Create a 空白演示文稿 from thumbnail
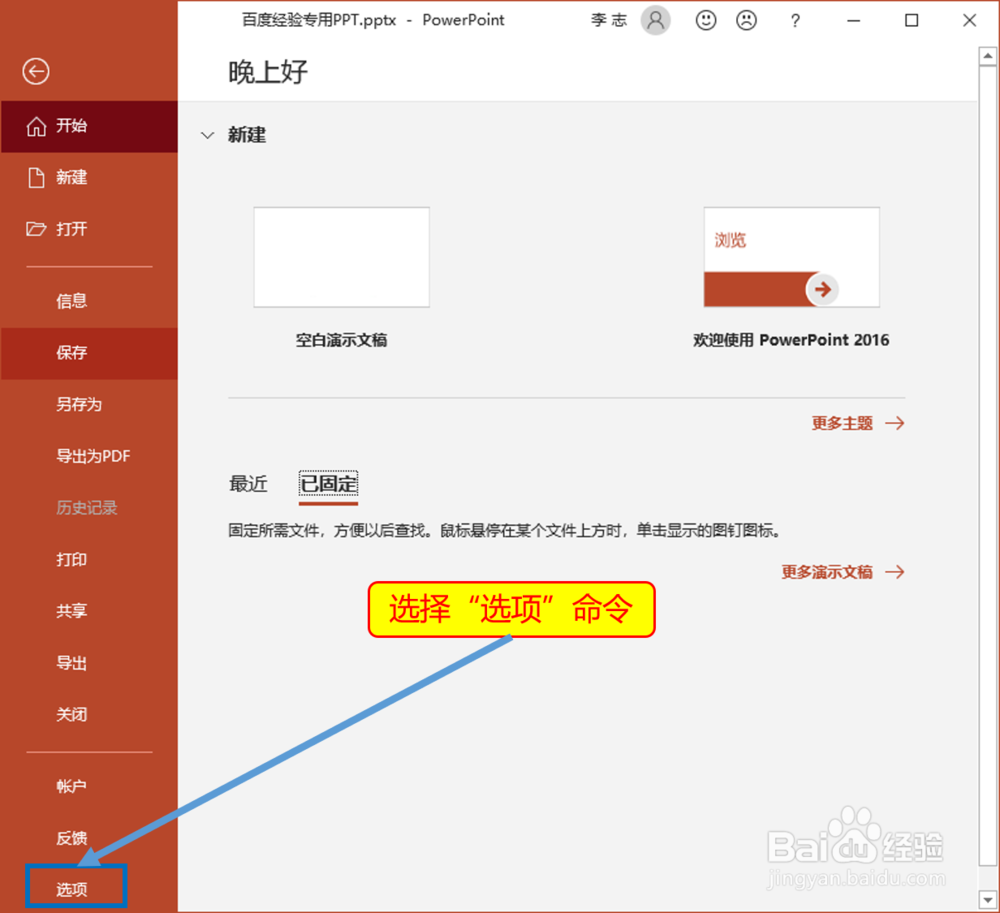 (x=342, y=257)
